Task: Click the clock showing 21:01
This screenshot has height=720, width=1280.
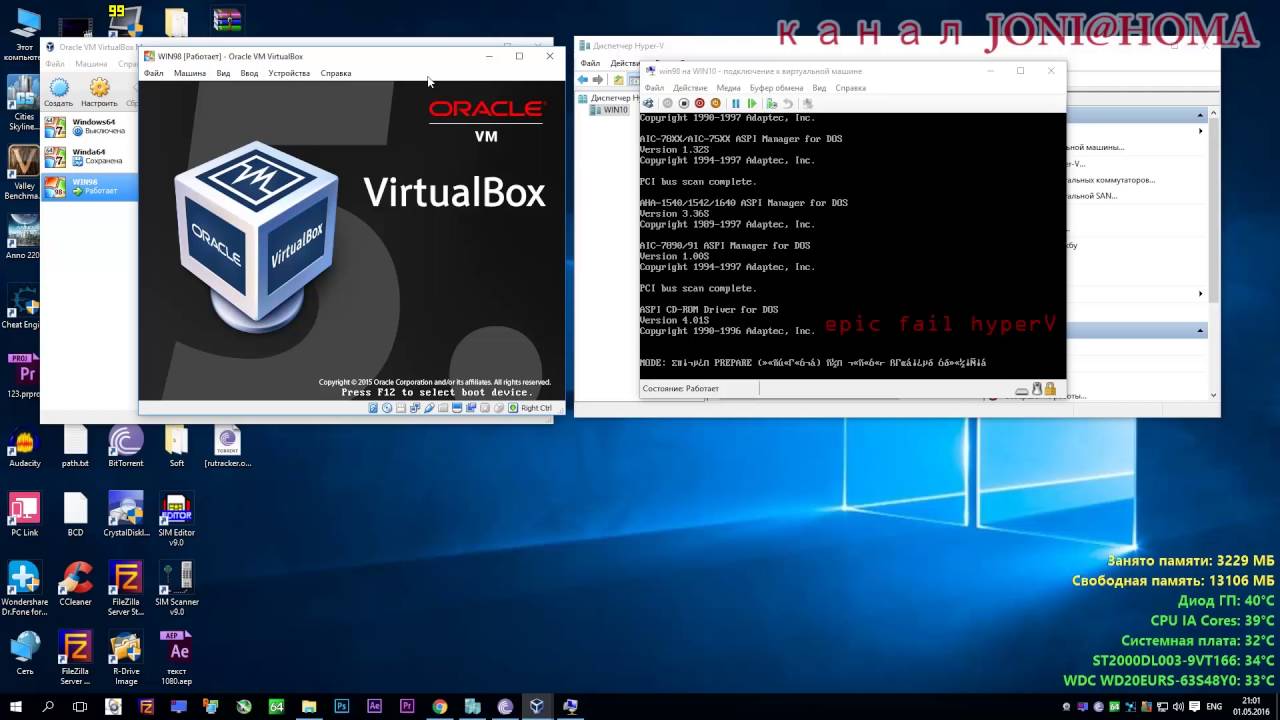Action: point(1251,706)
